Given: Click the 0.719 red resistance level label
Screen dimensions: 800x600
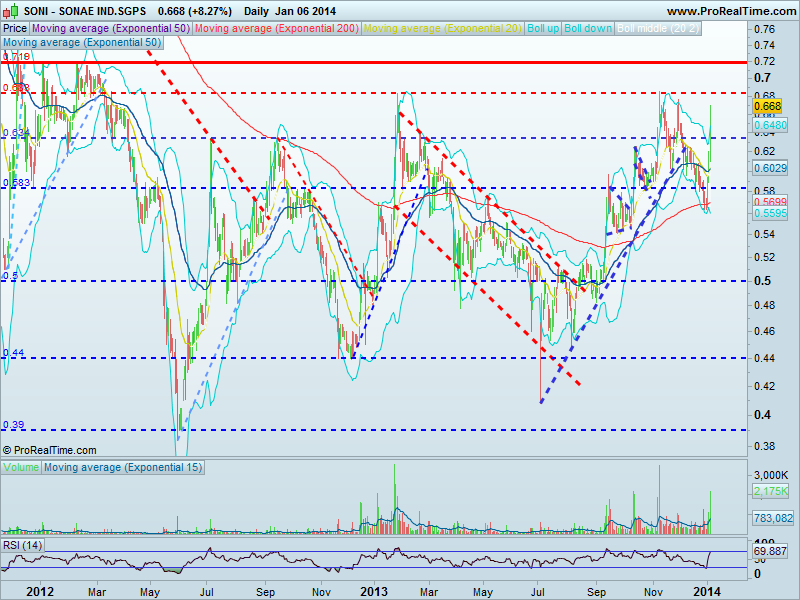Looking at the screenshot, I should pos(16,57).
